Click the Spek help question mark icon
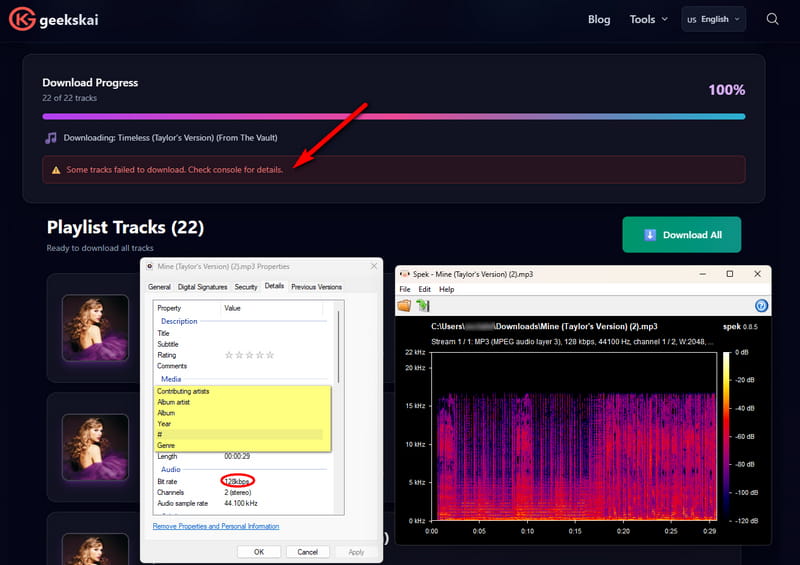This screenshot has width=800, height=565. coord(761,306)
